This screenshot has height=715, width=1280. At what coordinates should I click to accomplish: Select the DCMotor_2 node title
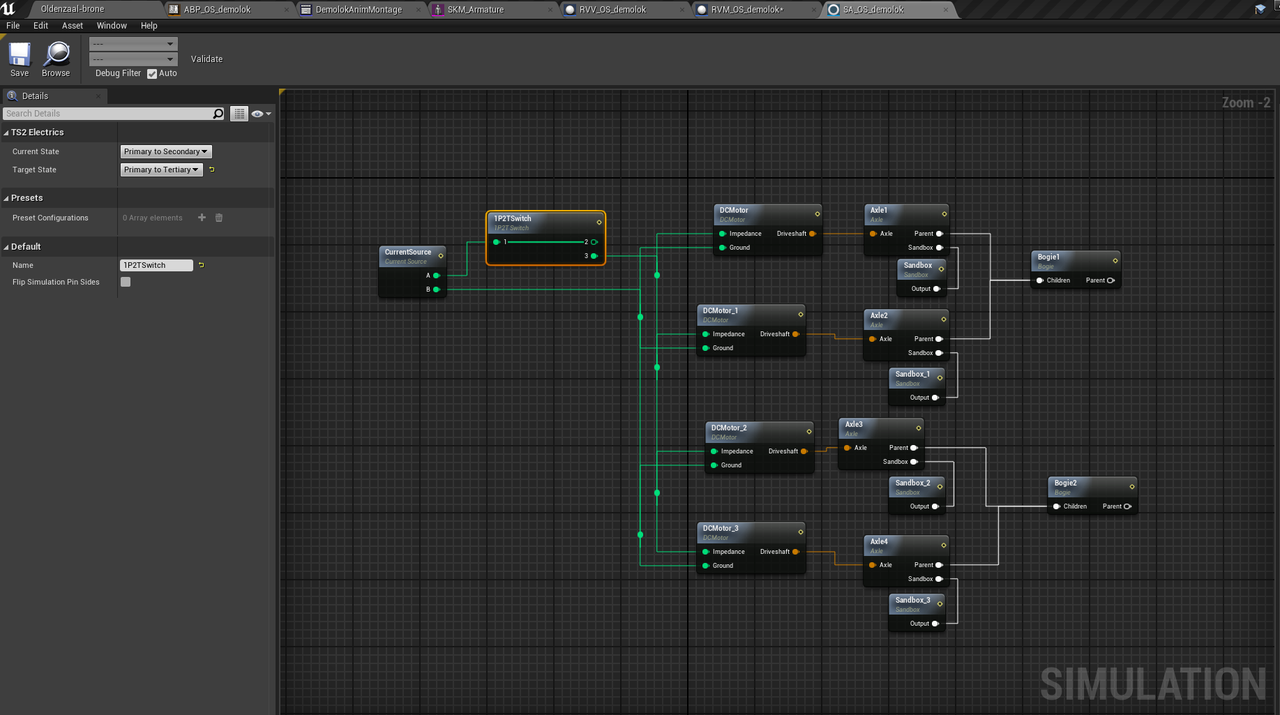729,428
